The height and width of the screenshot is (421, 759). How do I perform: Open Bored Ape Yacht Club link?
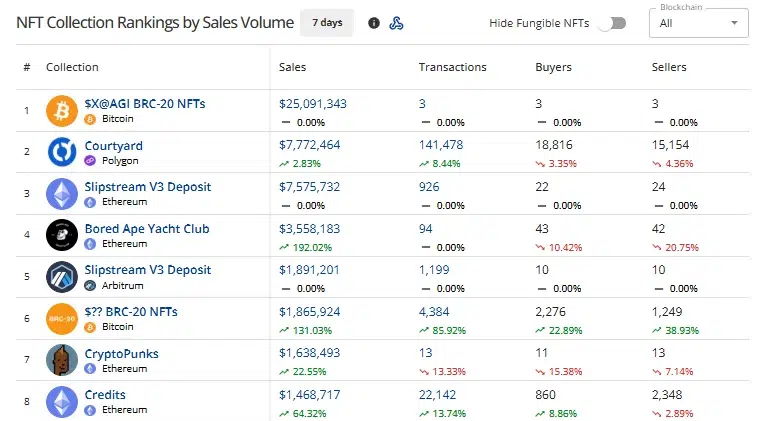[x=147, y=228]
